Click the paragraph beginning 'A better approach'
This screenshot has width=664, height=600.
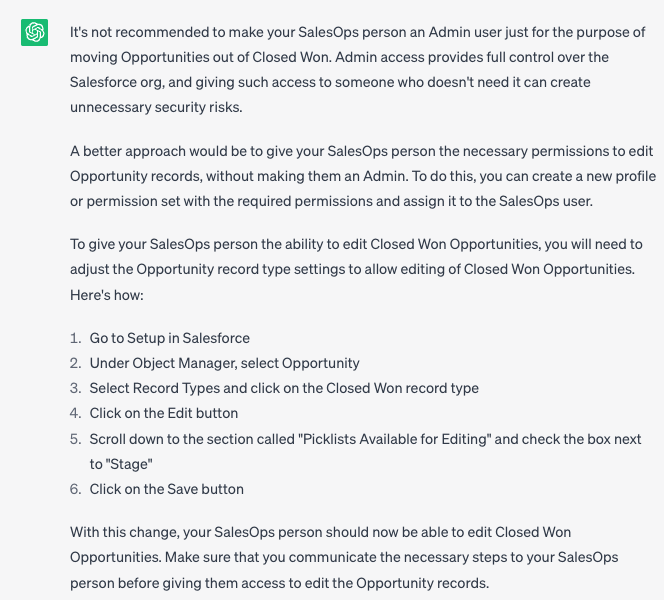coord(363,176)
